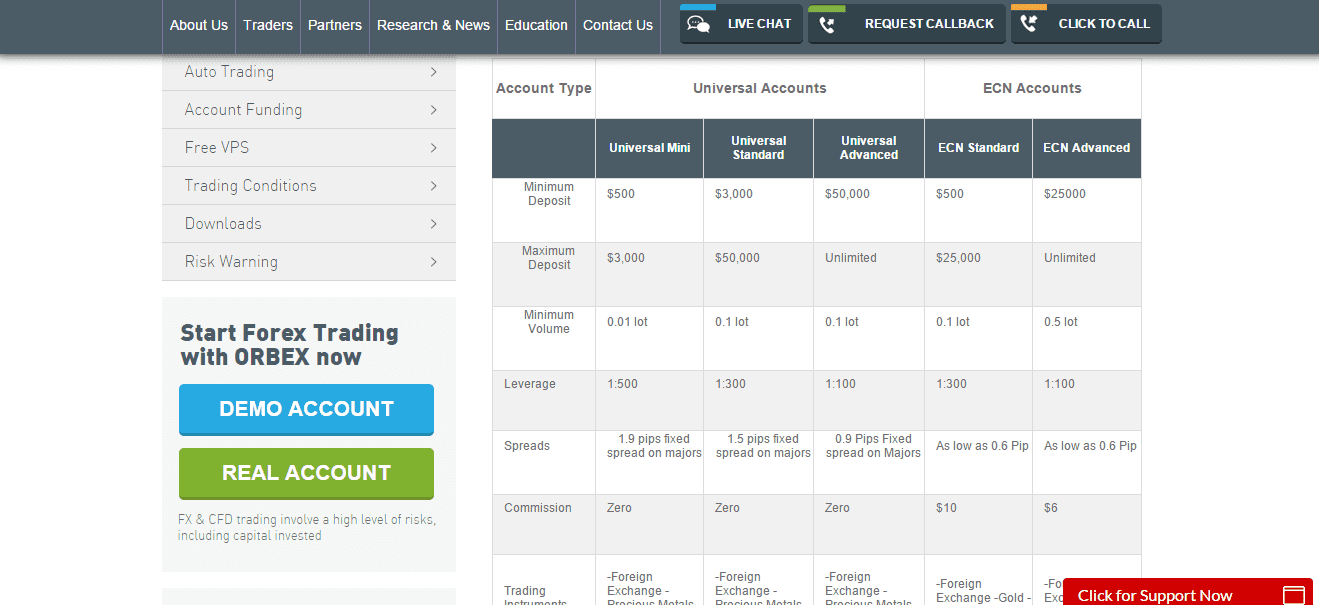Click the Account Type header cell
The width and height of the screenshot is (1319, 605).
tap(544, 88)
